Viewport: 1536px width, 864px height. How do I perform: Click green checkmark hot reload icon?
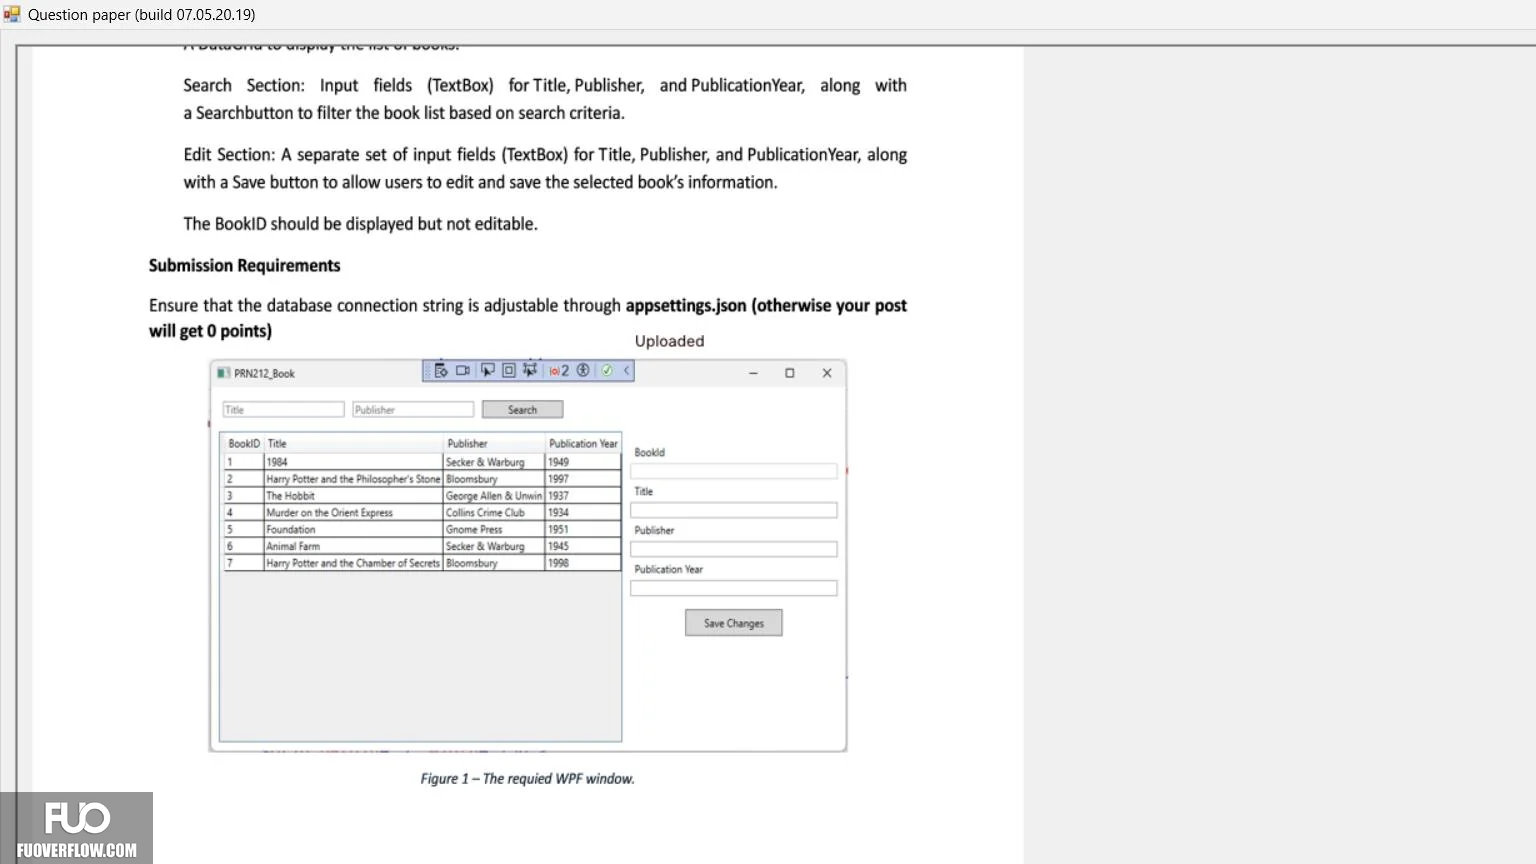pos(607,371)
